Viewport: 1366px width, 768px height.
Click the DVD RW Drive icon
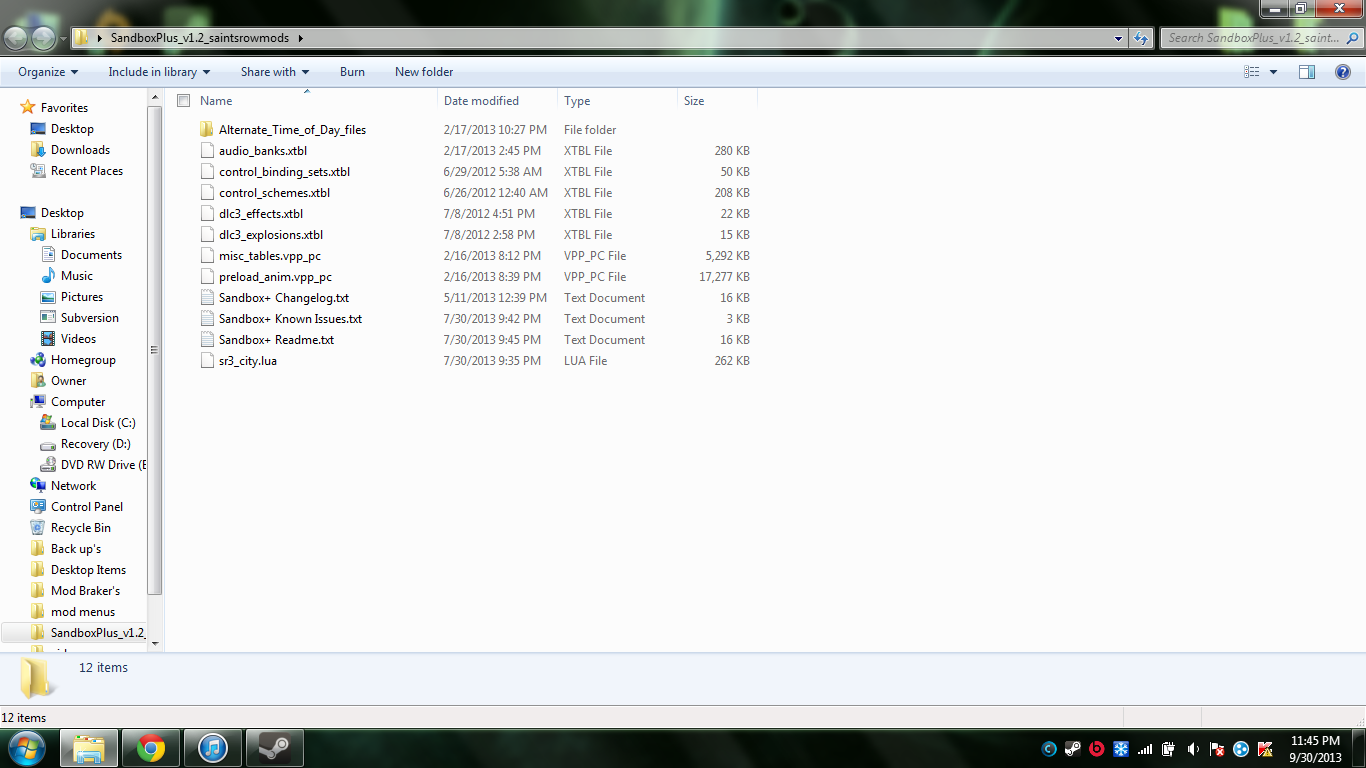[48, 465]
